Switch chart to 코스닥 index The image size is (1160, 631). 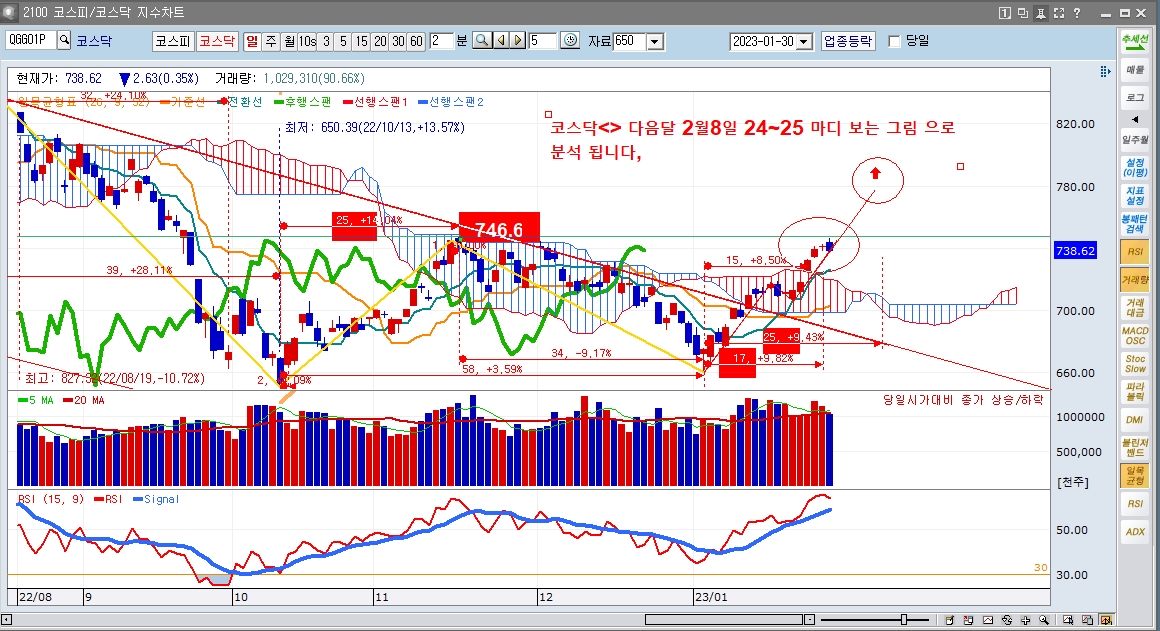[217, 41]
